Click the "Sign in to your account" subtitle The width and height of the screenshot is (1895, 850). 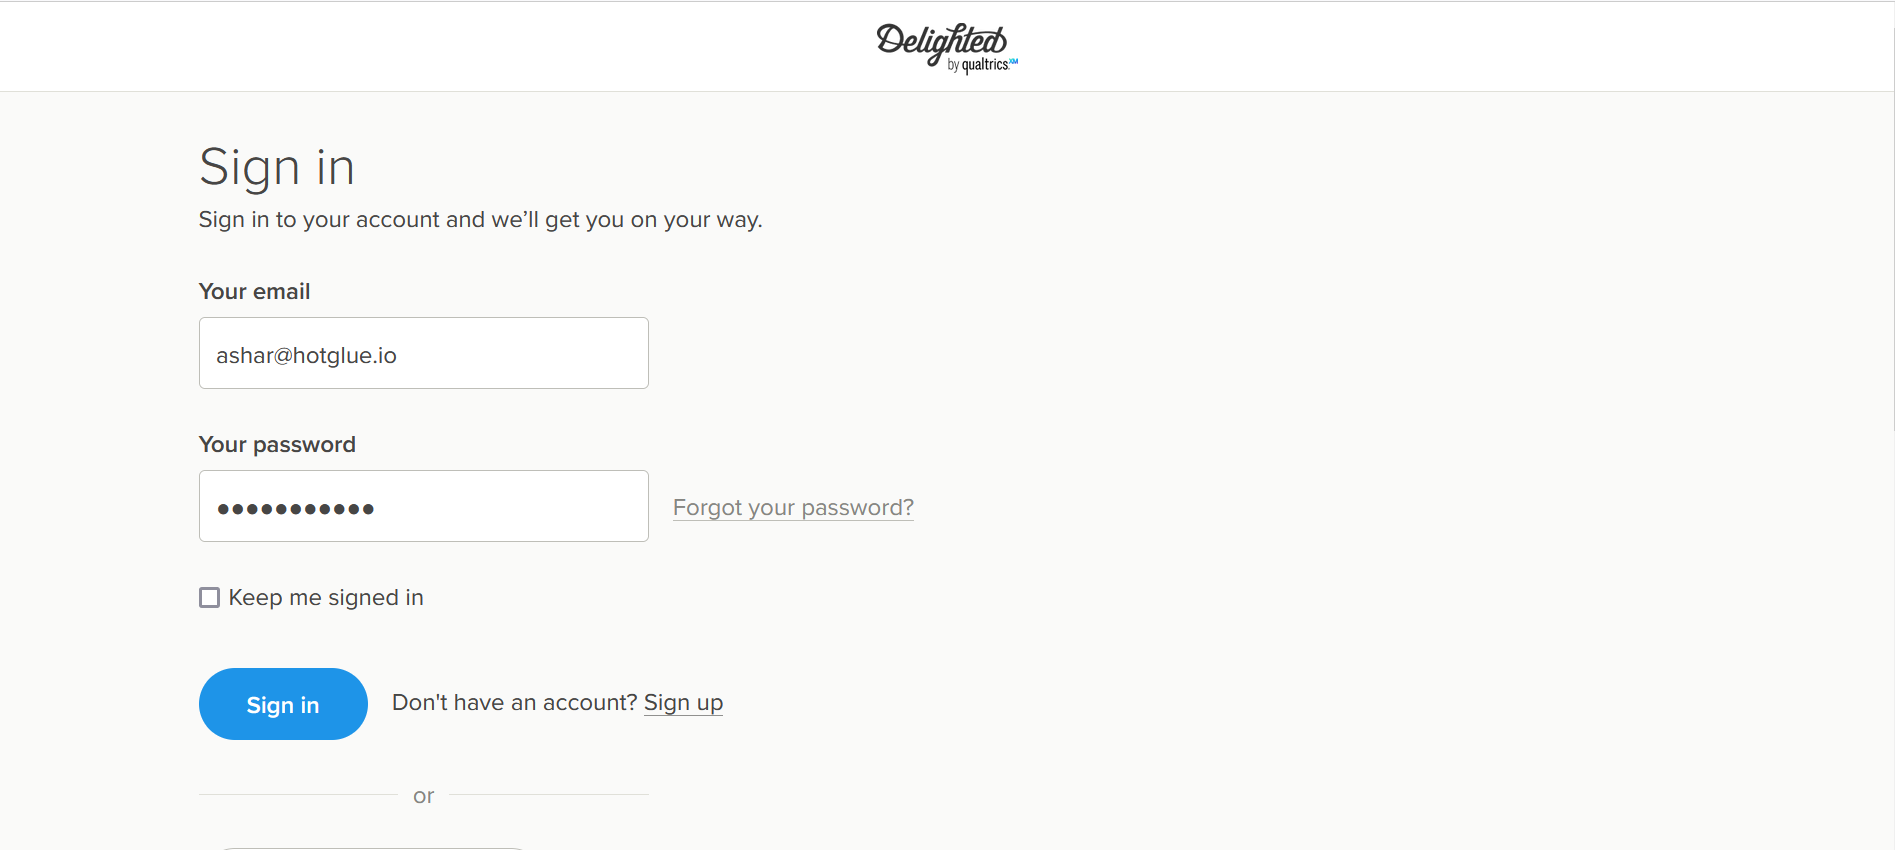tap(480, 220)
